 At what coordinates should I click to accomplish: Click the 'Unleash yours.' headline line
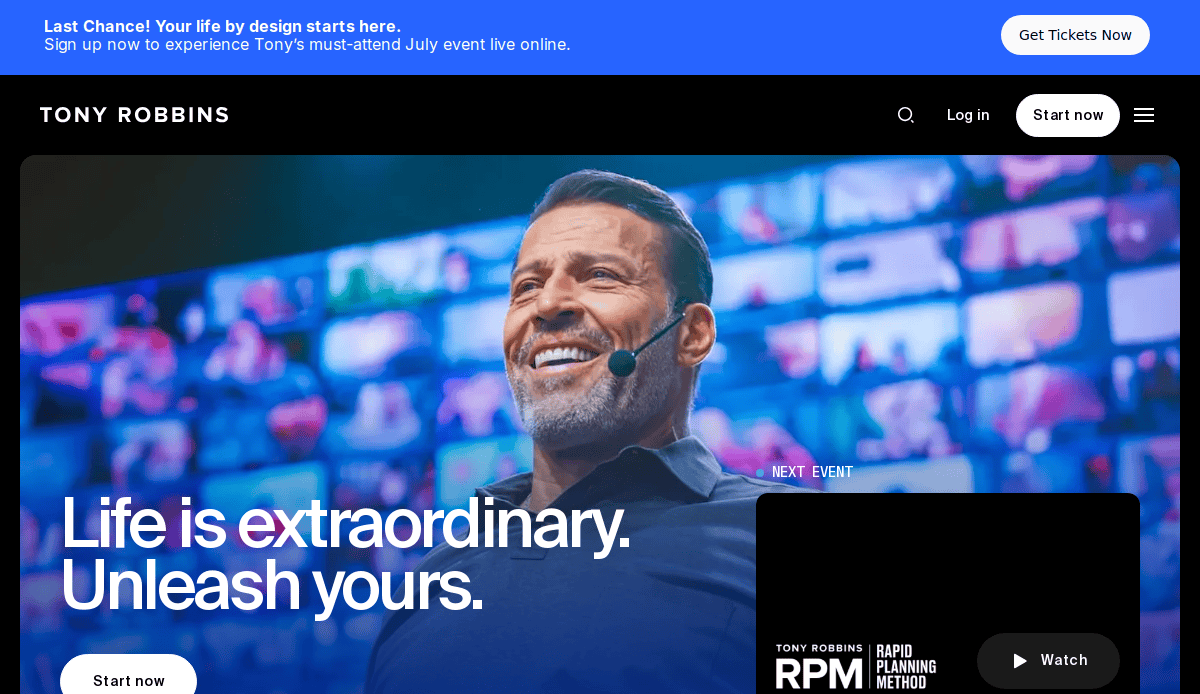coord(272,586)
